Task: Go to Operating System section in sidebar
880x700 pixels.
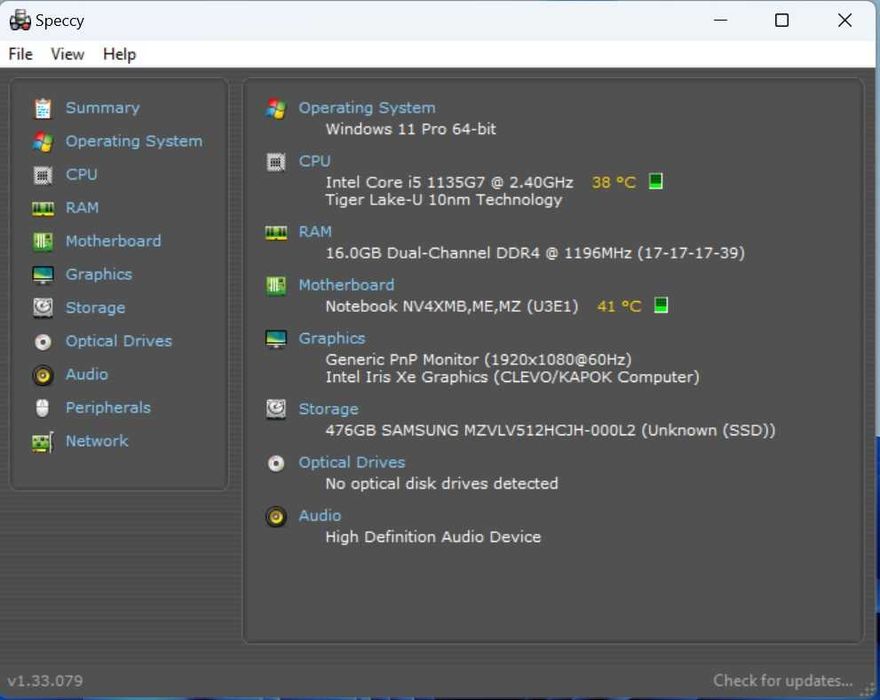Action: pyautogui.click(x=134, y=141)
